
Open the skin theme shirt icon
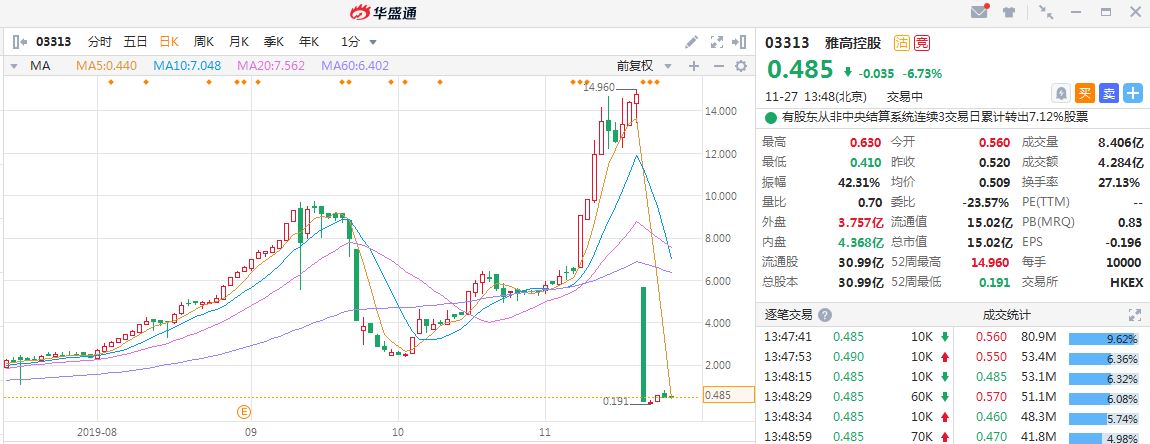[x=1010, y=12]
